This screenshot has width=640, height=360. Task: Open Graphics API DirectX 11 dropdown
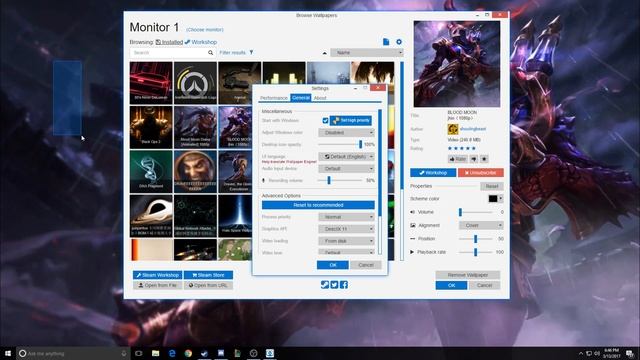click(x=346, y=229)
